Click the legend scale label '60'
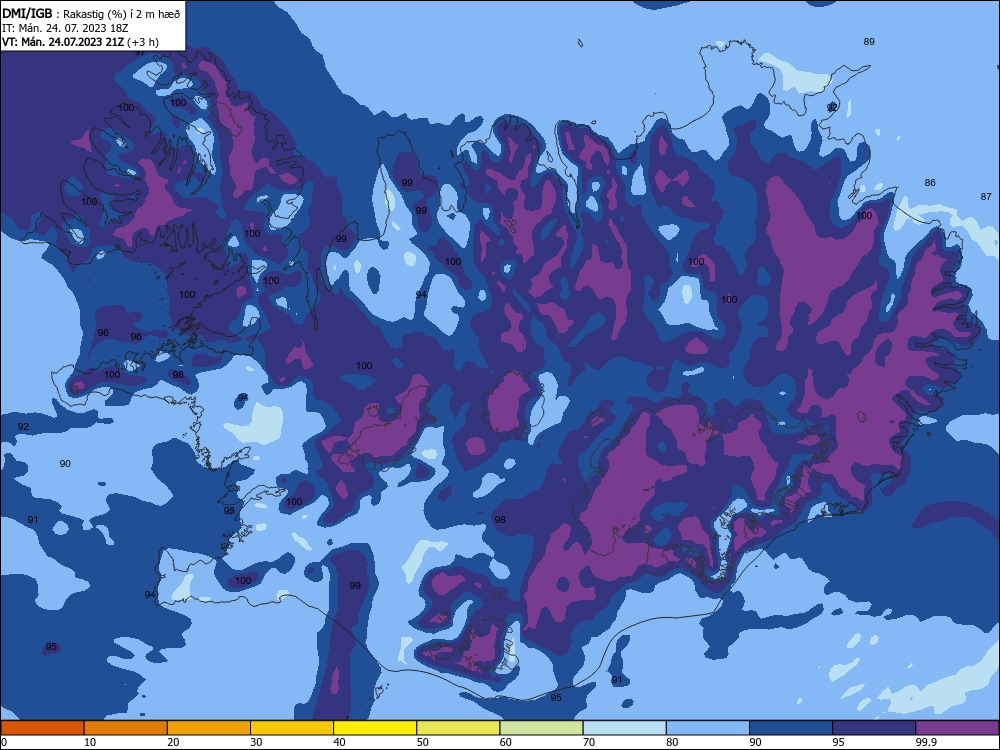Screen dimensions: 1000x750 click(x=506, y=742)
